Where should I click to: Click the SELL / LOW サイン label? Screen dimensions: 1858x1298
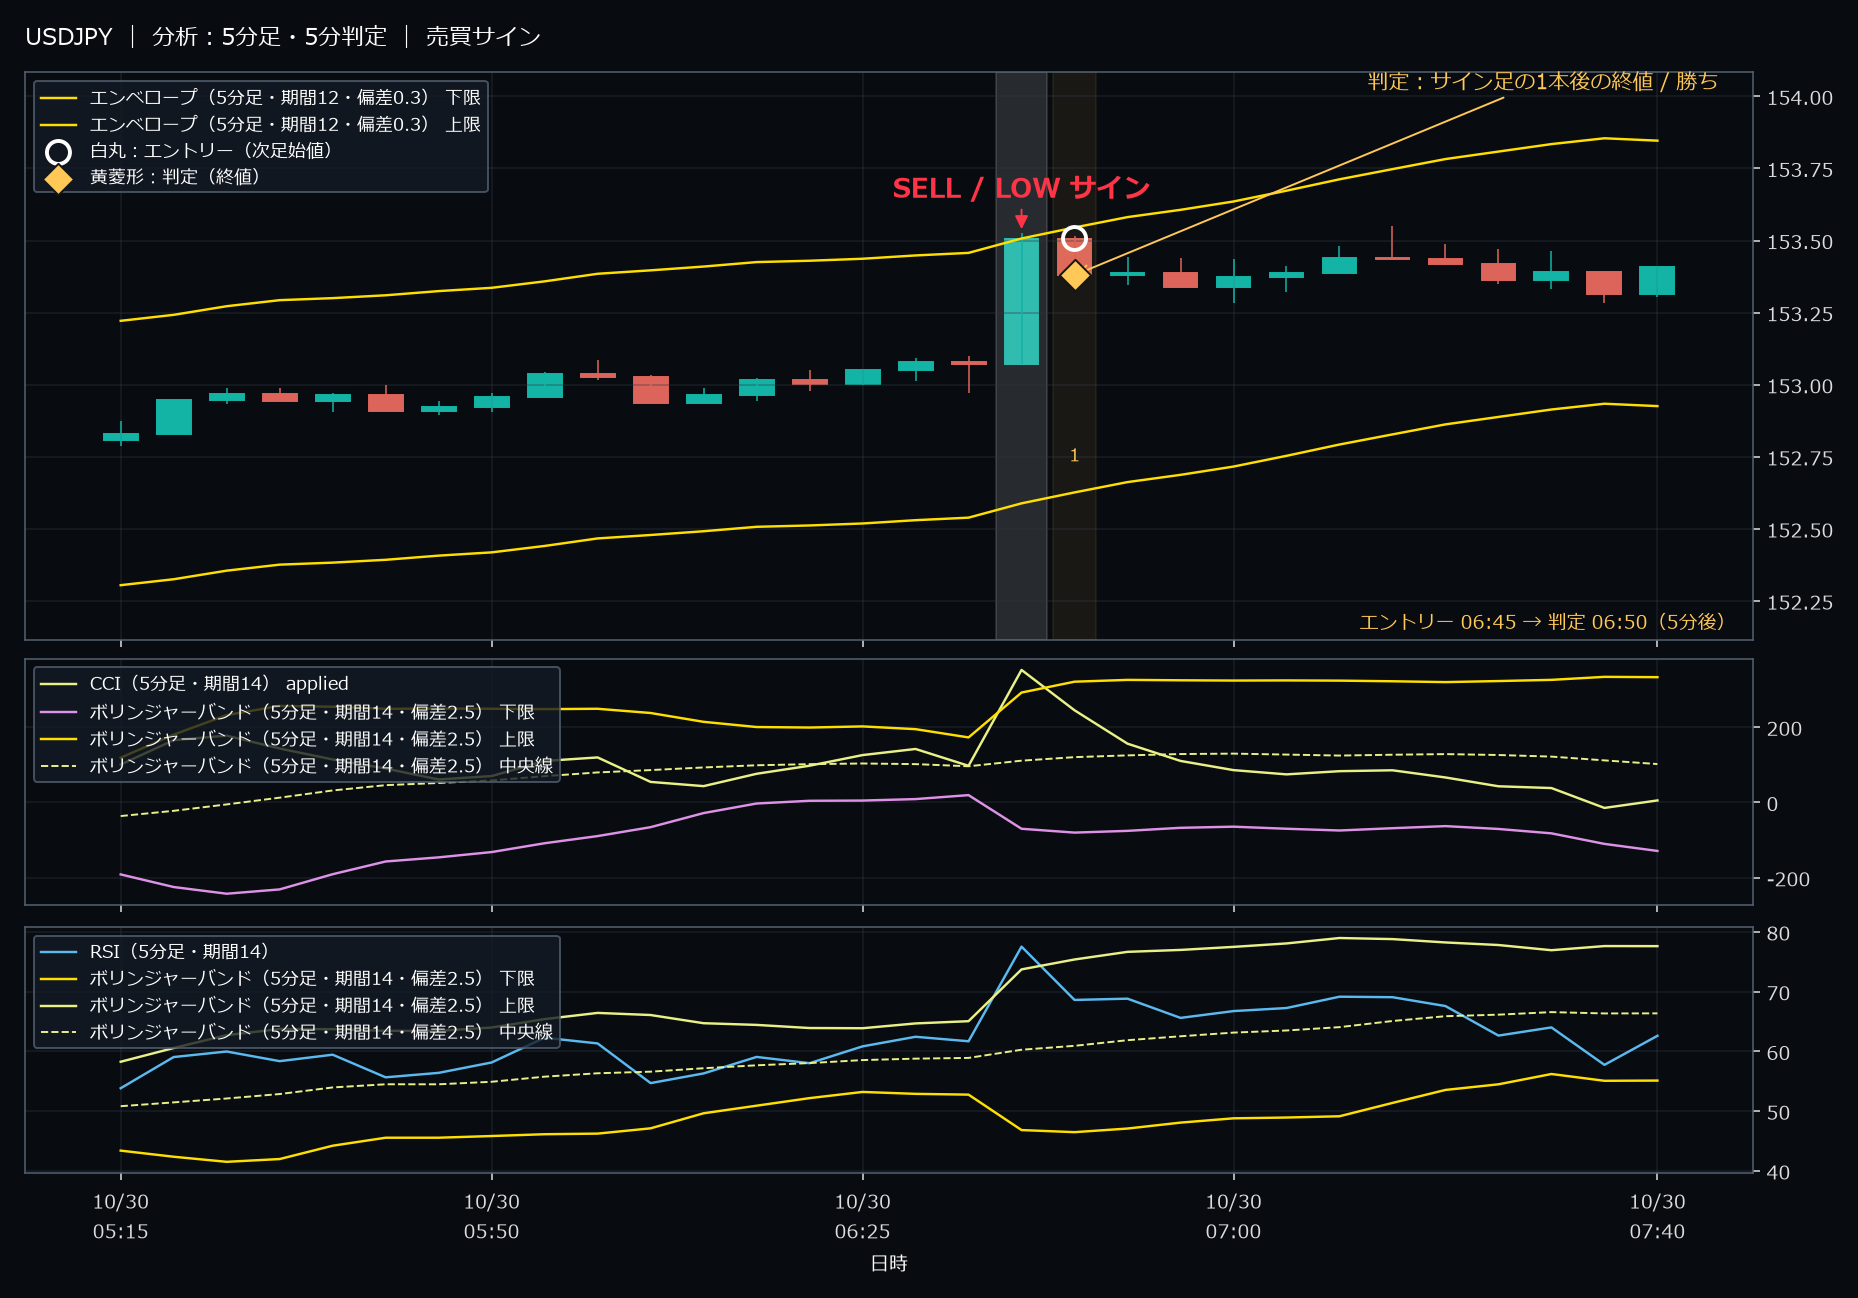pos(1021,188)
